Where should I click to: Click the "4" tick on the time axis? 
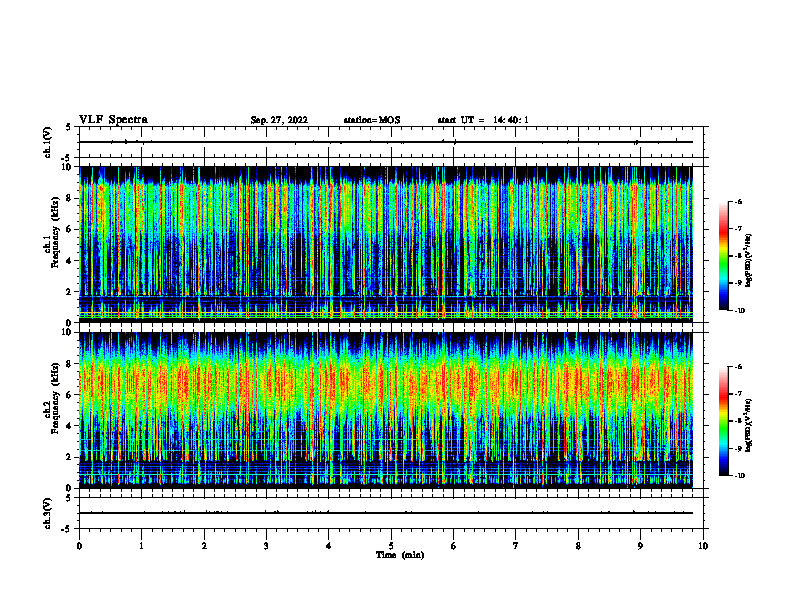point(329,546)
